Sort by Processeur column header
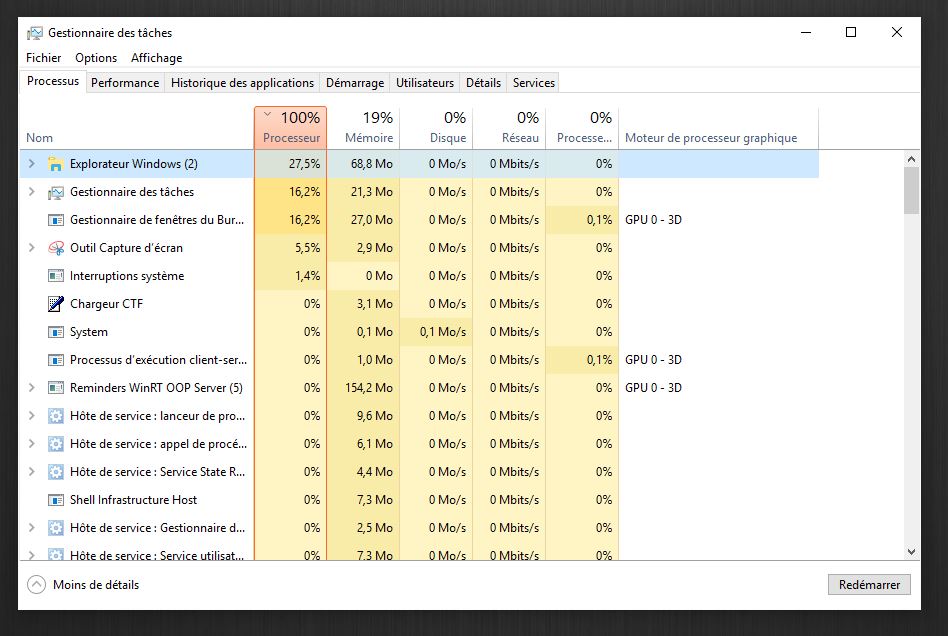 [x=291, y=128]
